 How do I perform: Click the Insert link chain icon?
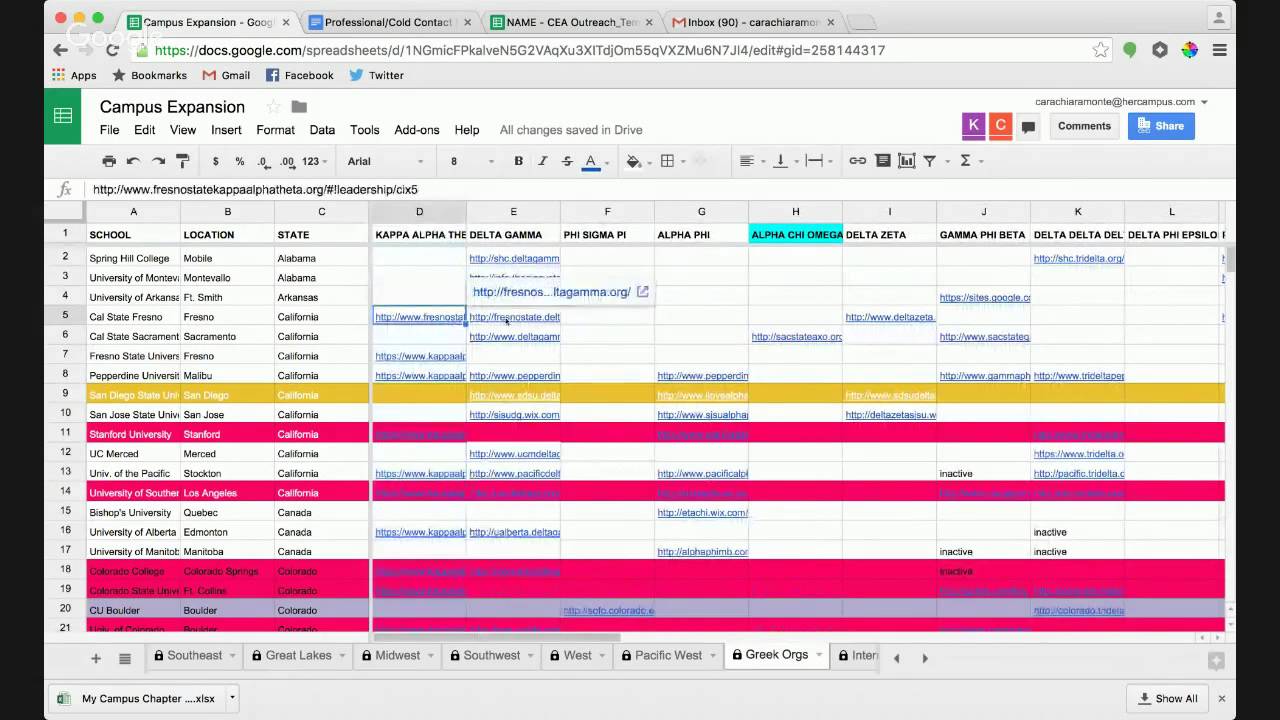pyautogui.click(x=858, y=161)
